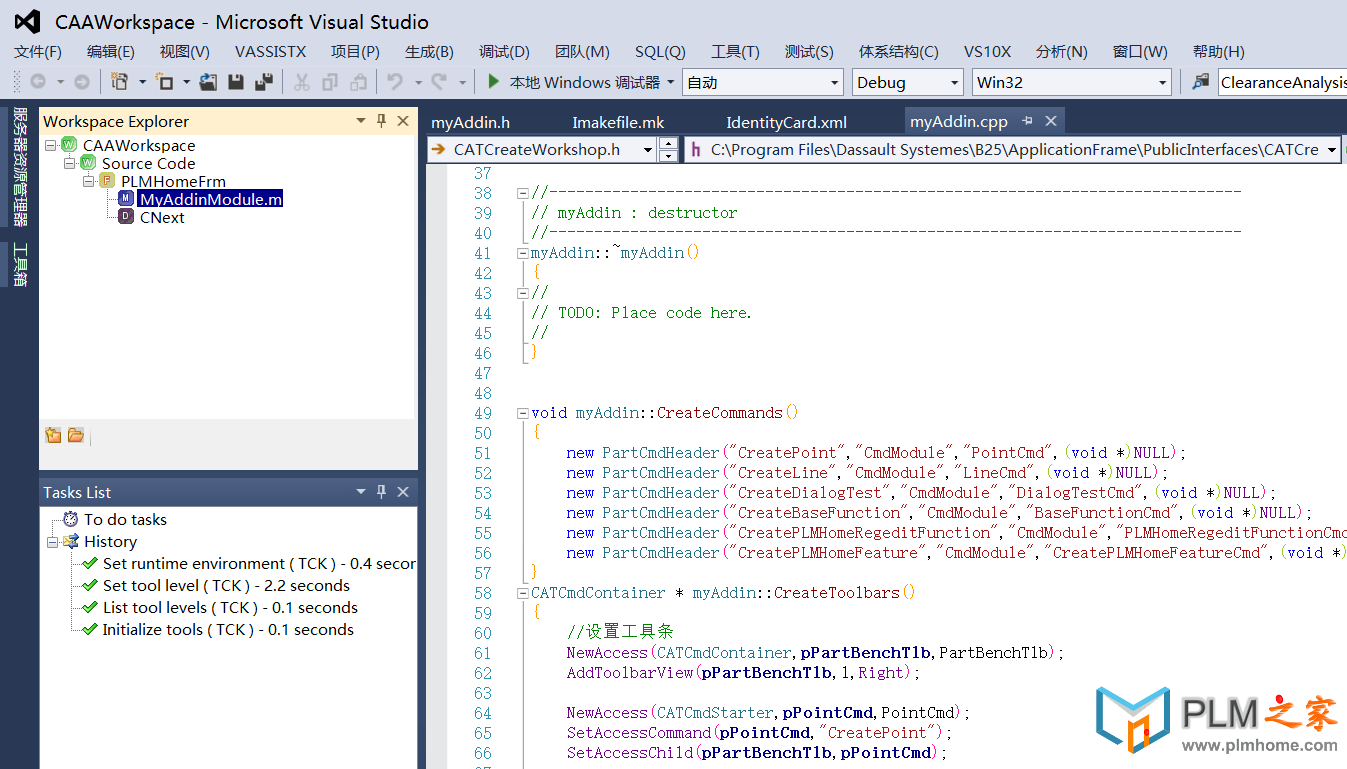1347x769 pixels.
Task: Close the Tasks List panel
Action: tap(403, 492)
